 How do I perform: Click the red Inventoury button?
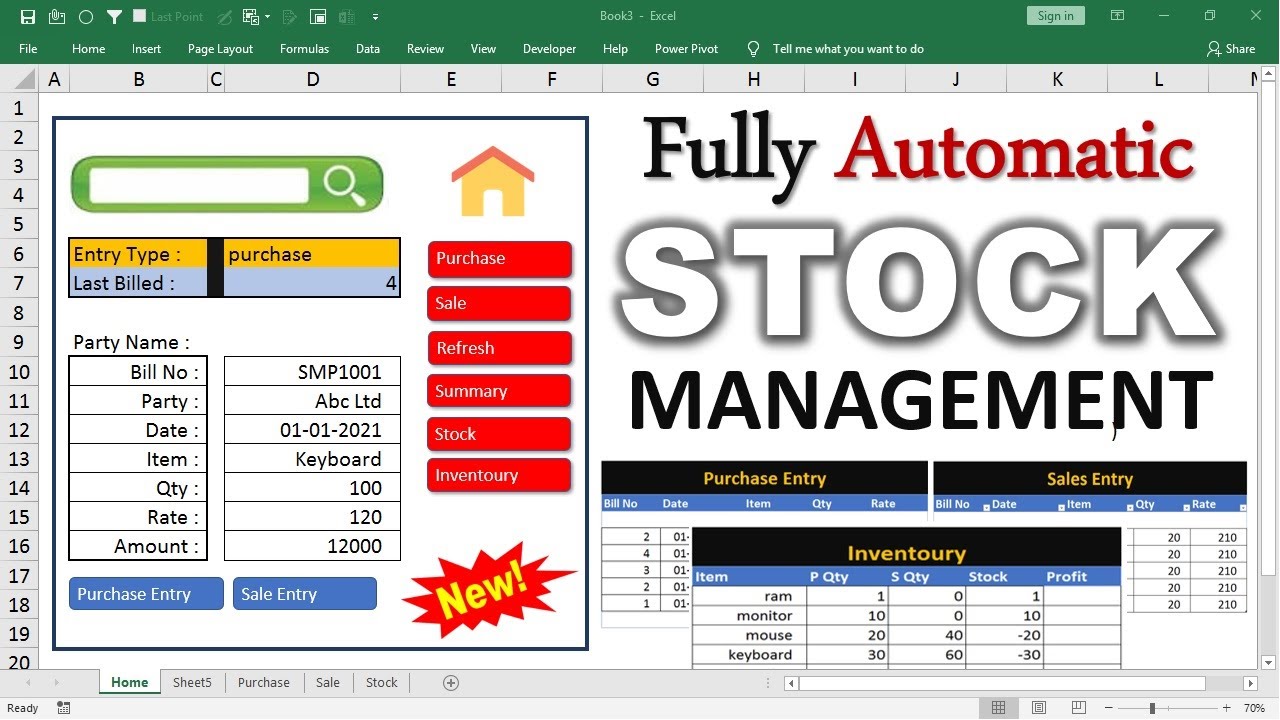[x=500, y=475]
